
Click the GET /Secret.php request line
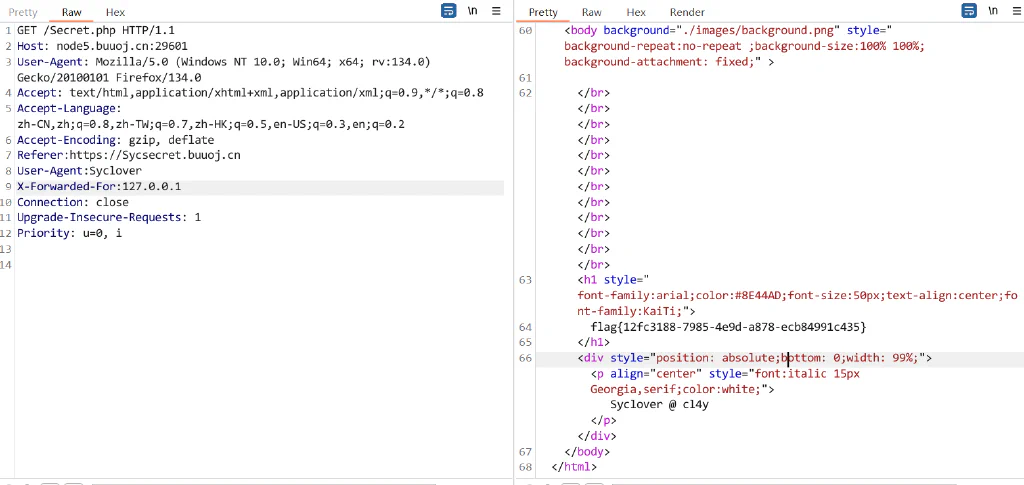pos(96,31)
